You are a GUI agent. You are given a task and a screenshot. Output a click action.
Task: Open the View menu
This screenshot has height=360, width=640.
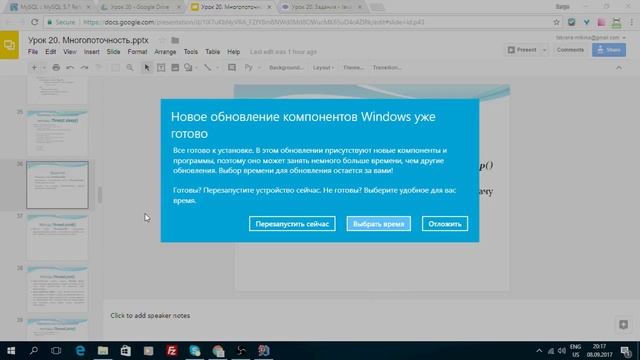point(70,52)
